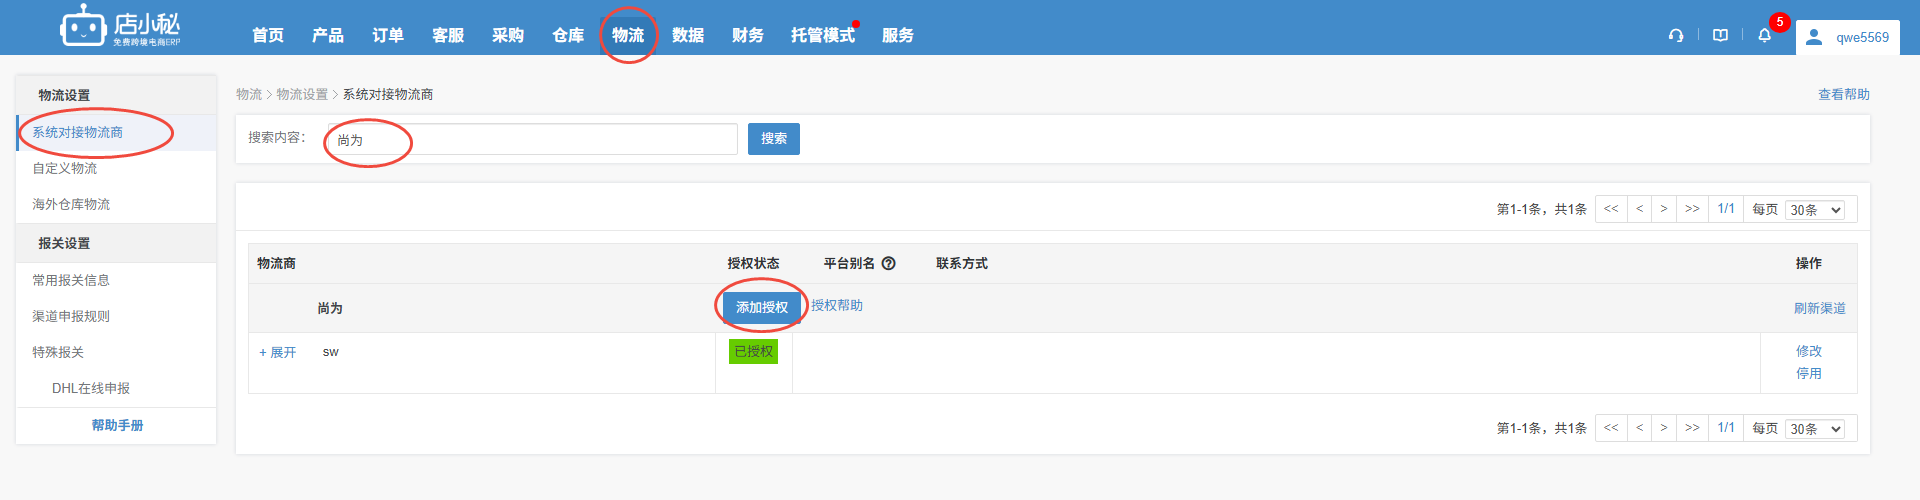Viewport: 1920px width, 500px height.
Task: Open the customer service headset icon
Action: tap(1676, 35)
